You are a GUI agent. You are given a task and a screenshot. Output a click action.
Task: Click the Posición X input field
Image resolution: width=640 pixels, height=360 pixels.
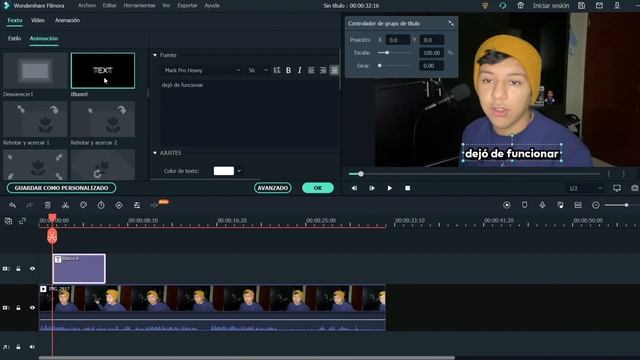(397, 40)
